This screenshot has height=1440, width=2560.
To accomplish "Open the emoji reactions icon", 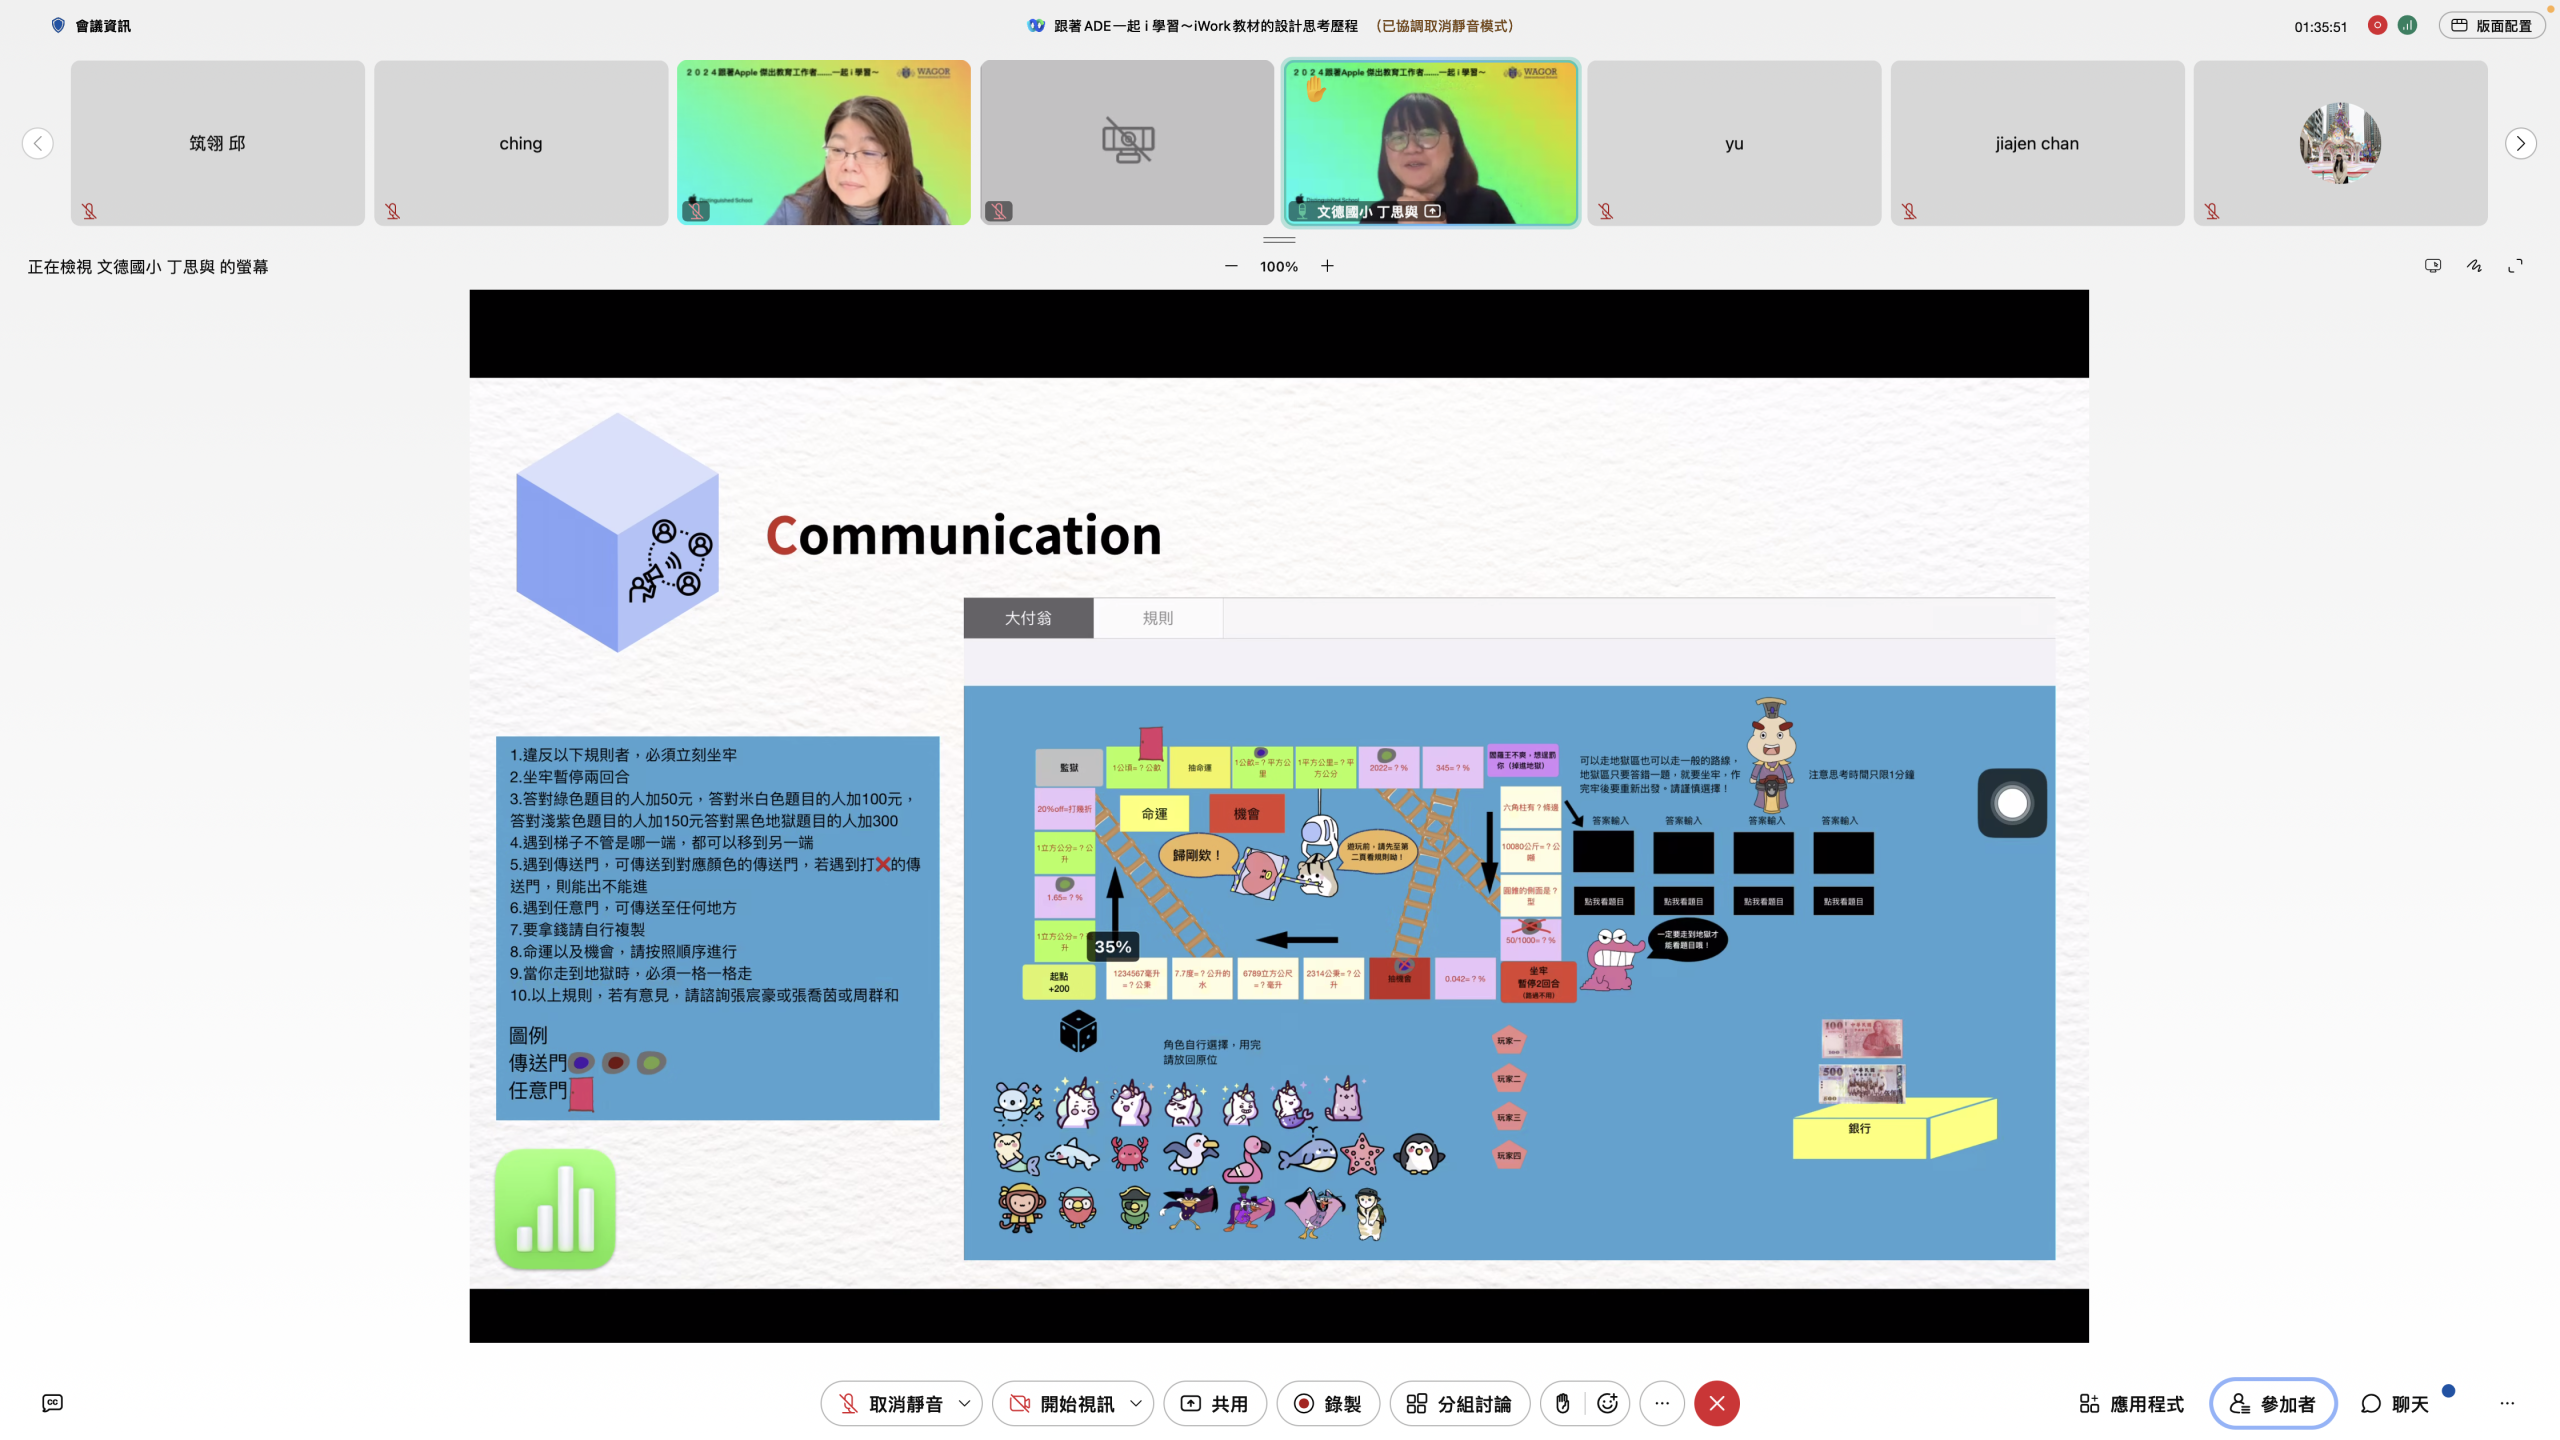I will click(x=1607, y=1403).
